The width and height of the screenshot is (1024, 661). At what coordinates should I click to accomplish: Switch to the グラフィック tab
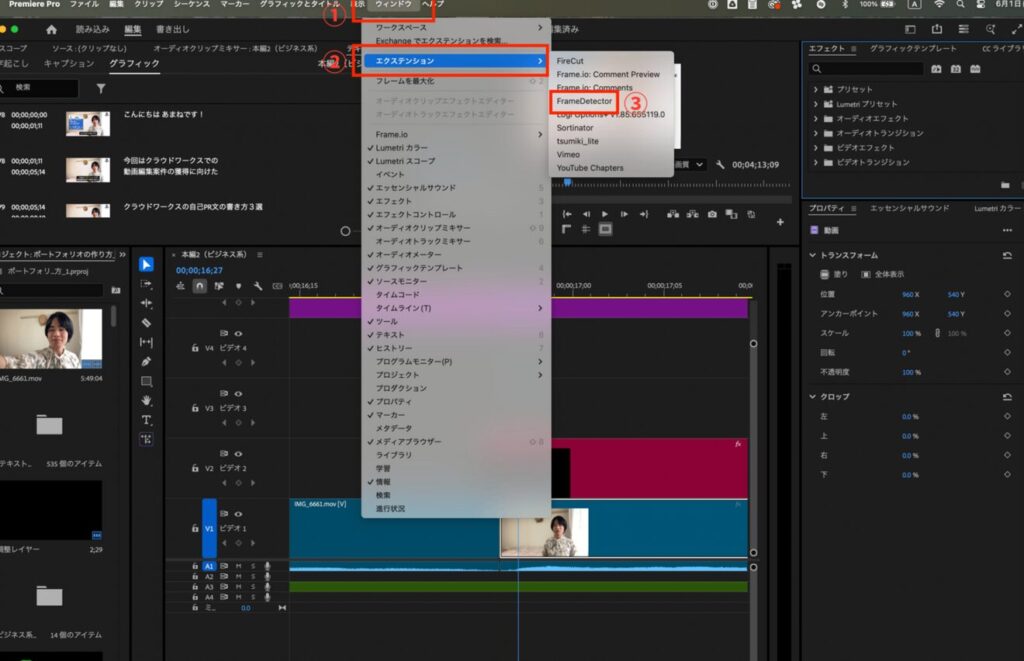pos(134,63)
